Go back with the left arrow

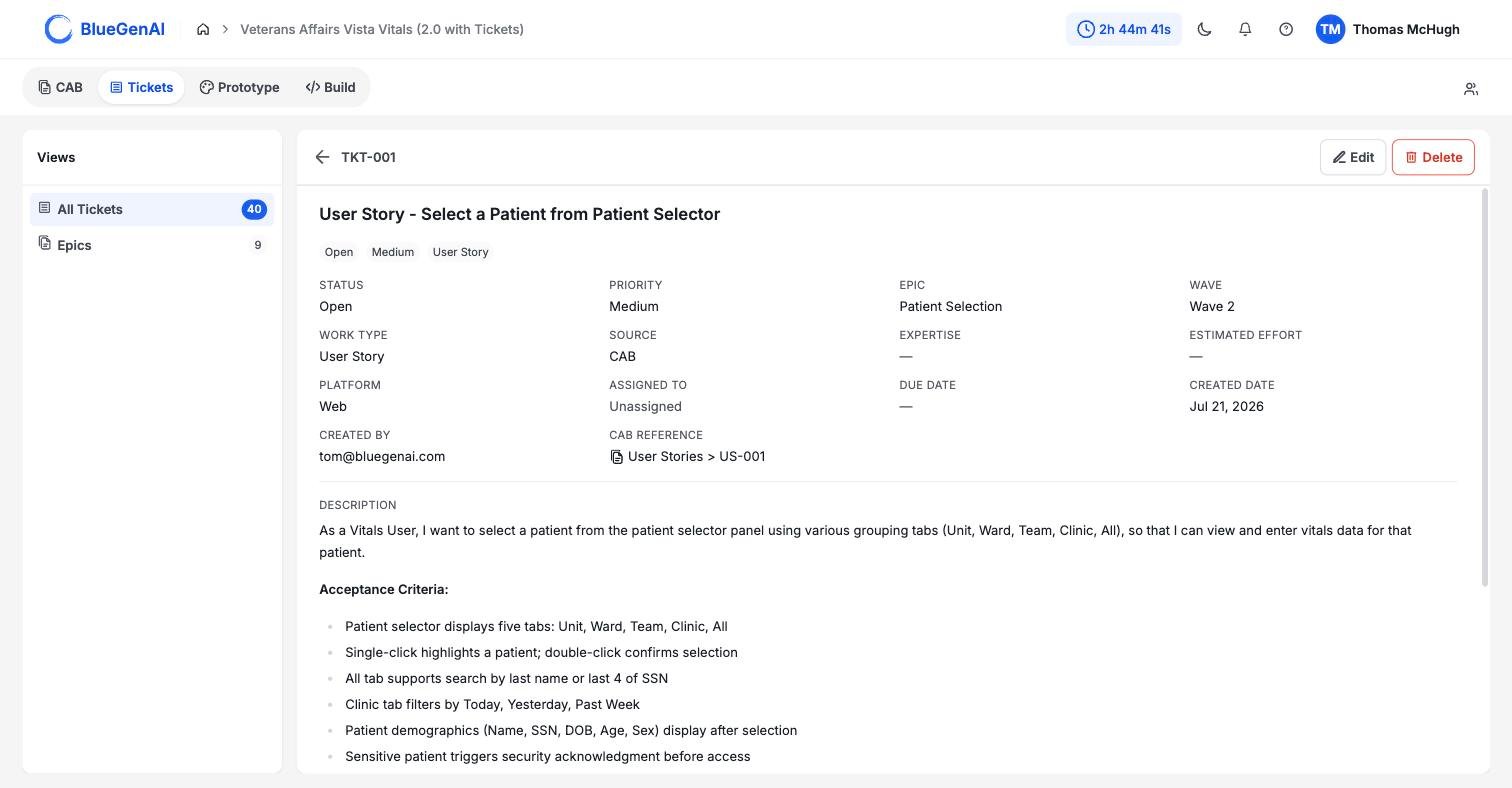pyautogui.click(x=322, y=157)
